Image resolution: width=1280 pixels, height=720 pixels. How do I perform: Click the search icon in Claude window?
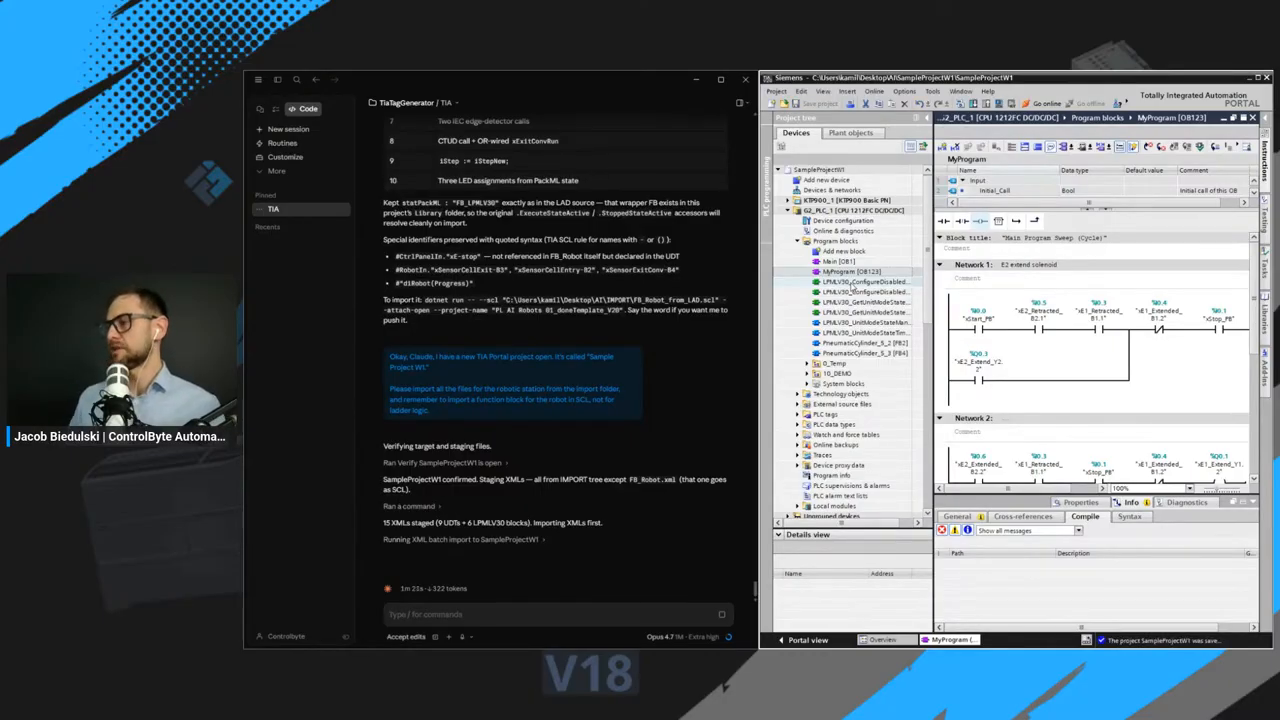point(297,80)
